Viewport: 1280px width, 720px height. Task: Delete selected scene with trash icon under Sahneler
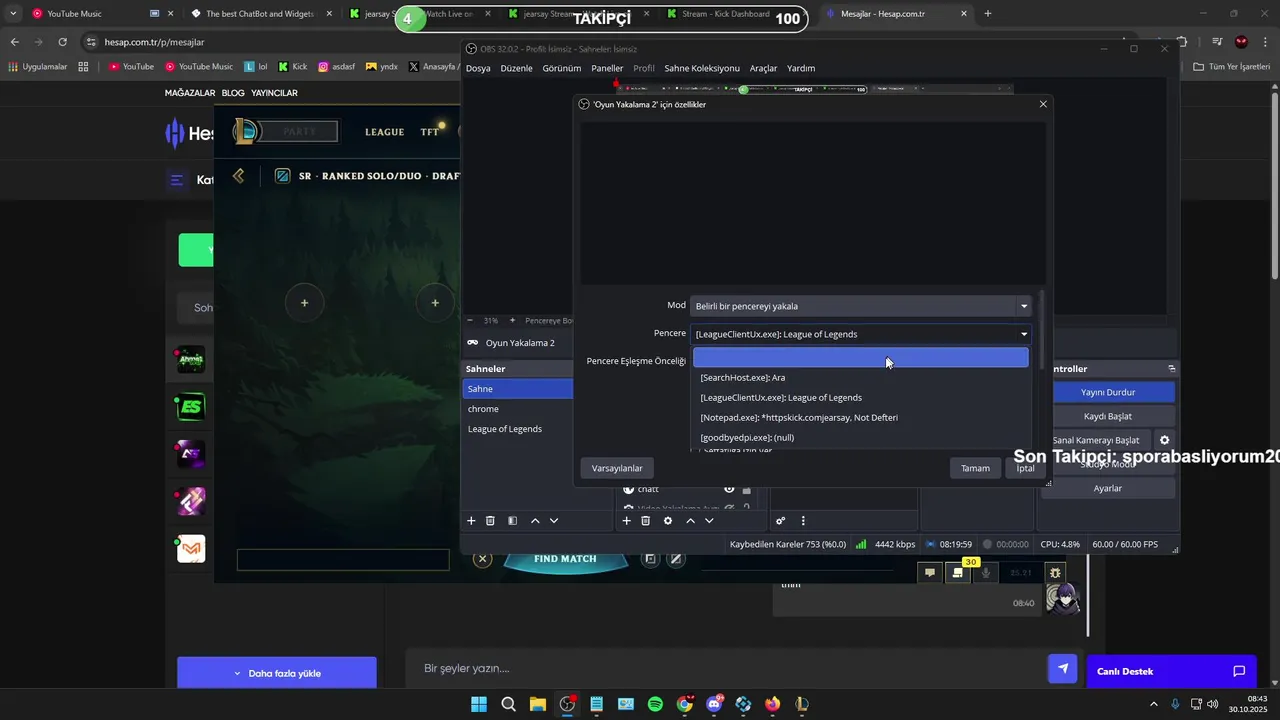click(490, 521)
